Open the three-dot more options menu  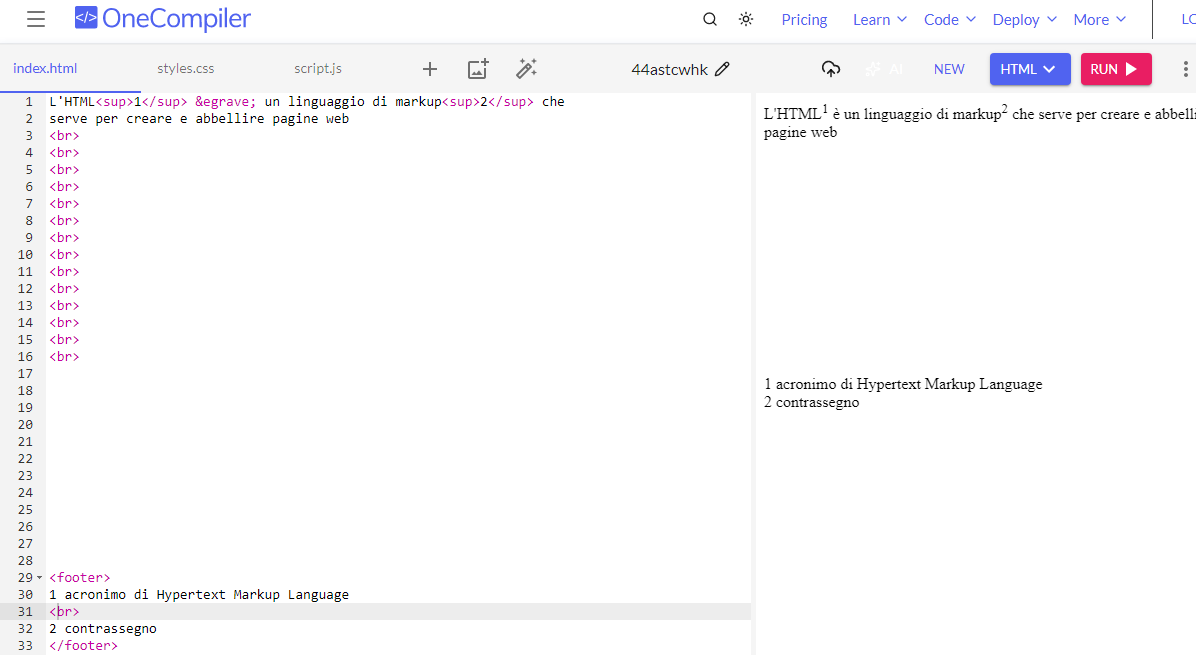pos(1187,69)
